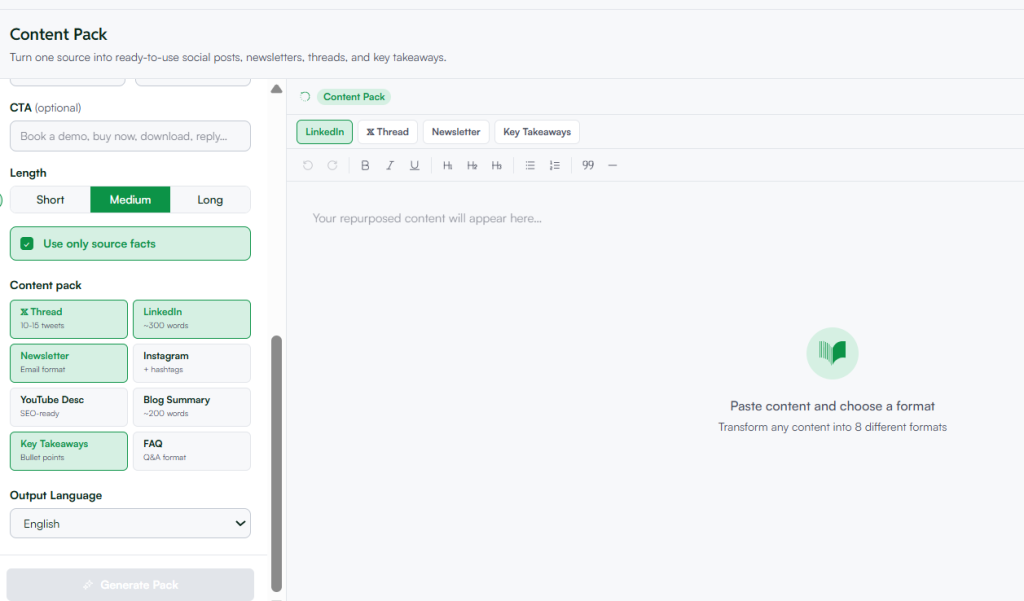Click the Generate Pack button

130,585
